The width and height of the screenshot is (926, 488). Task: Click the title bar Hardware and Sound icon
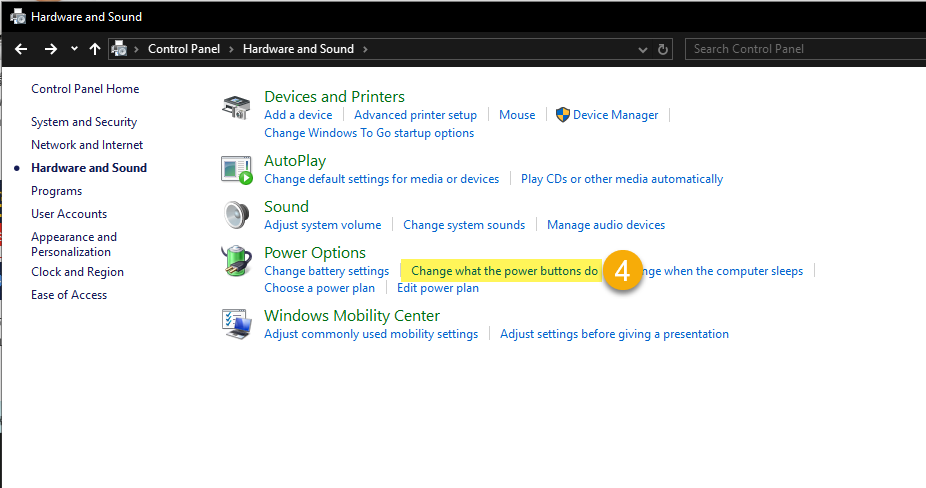point(18,16)
